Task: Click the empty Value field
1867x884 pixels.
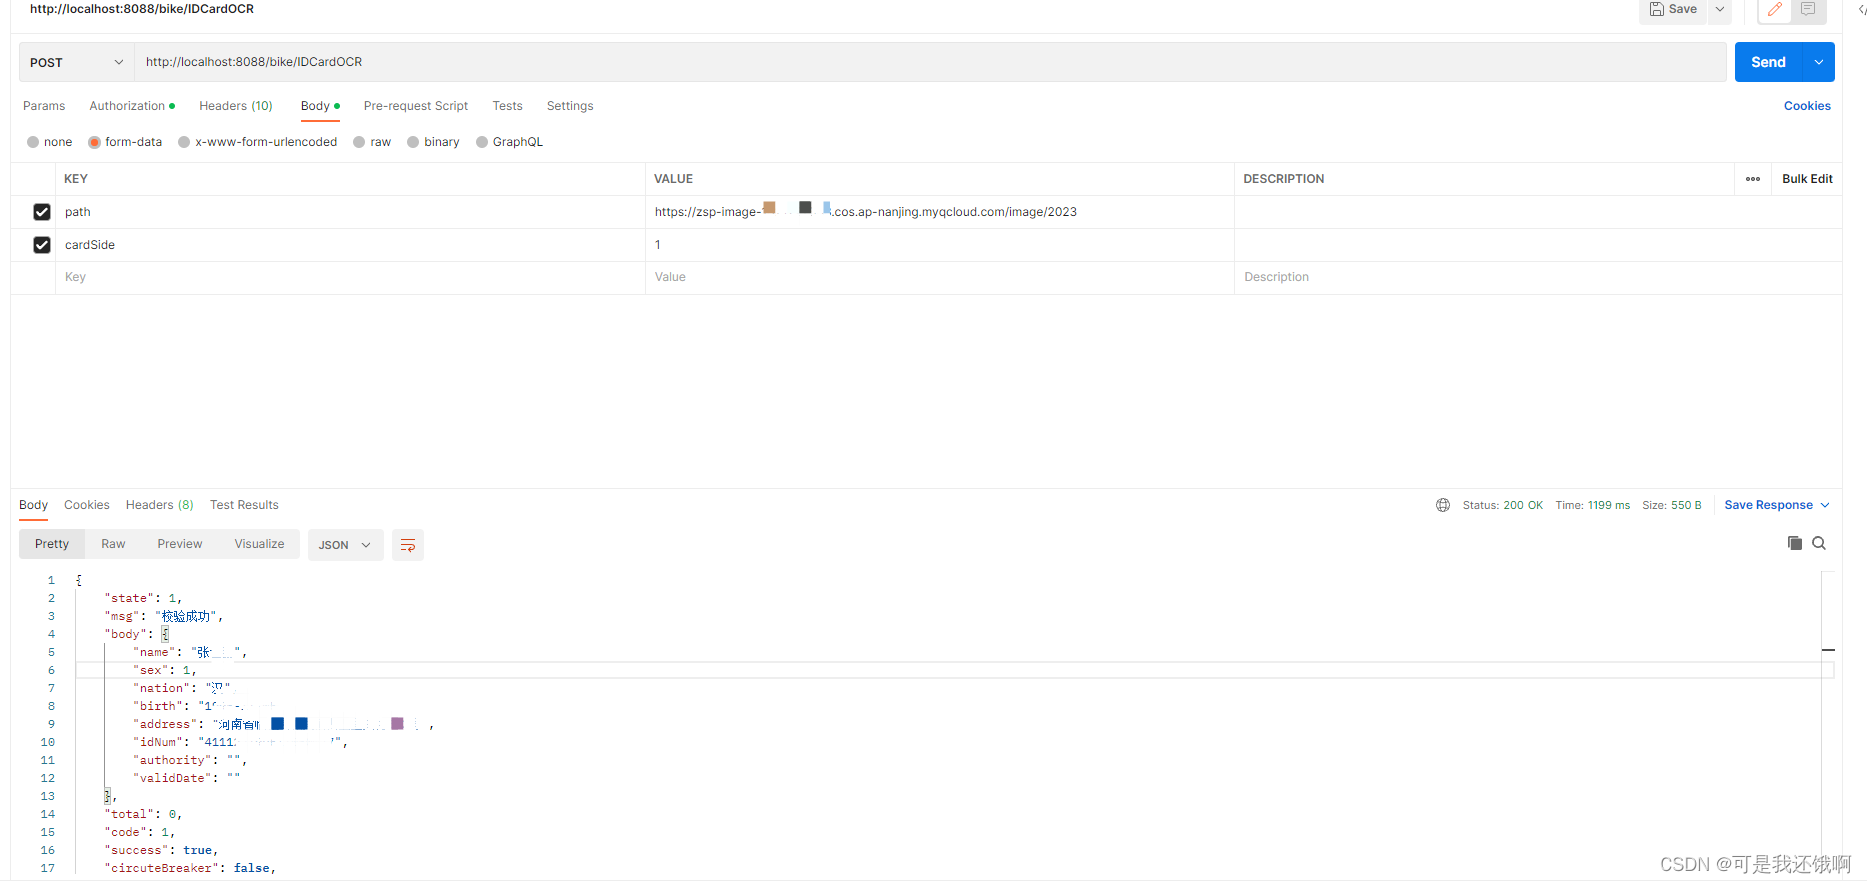Action: [940, 277]
